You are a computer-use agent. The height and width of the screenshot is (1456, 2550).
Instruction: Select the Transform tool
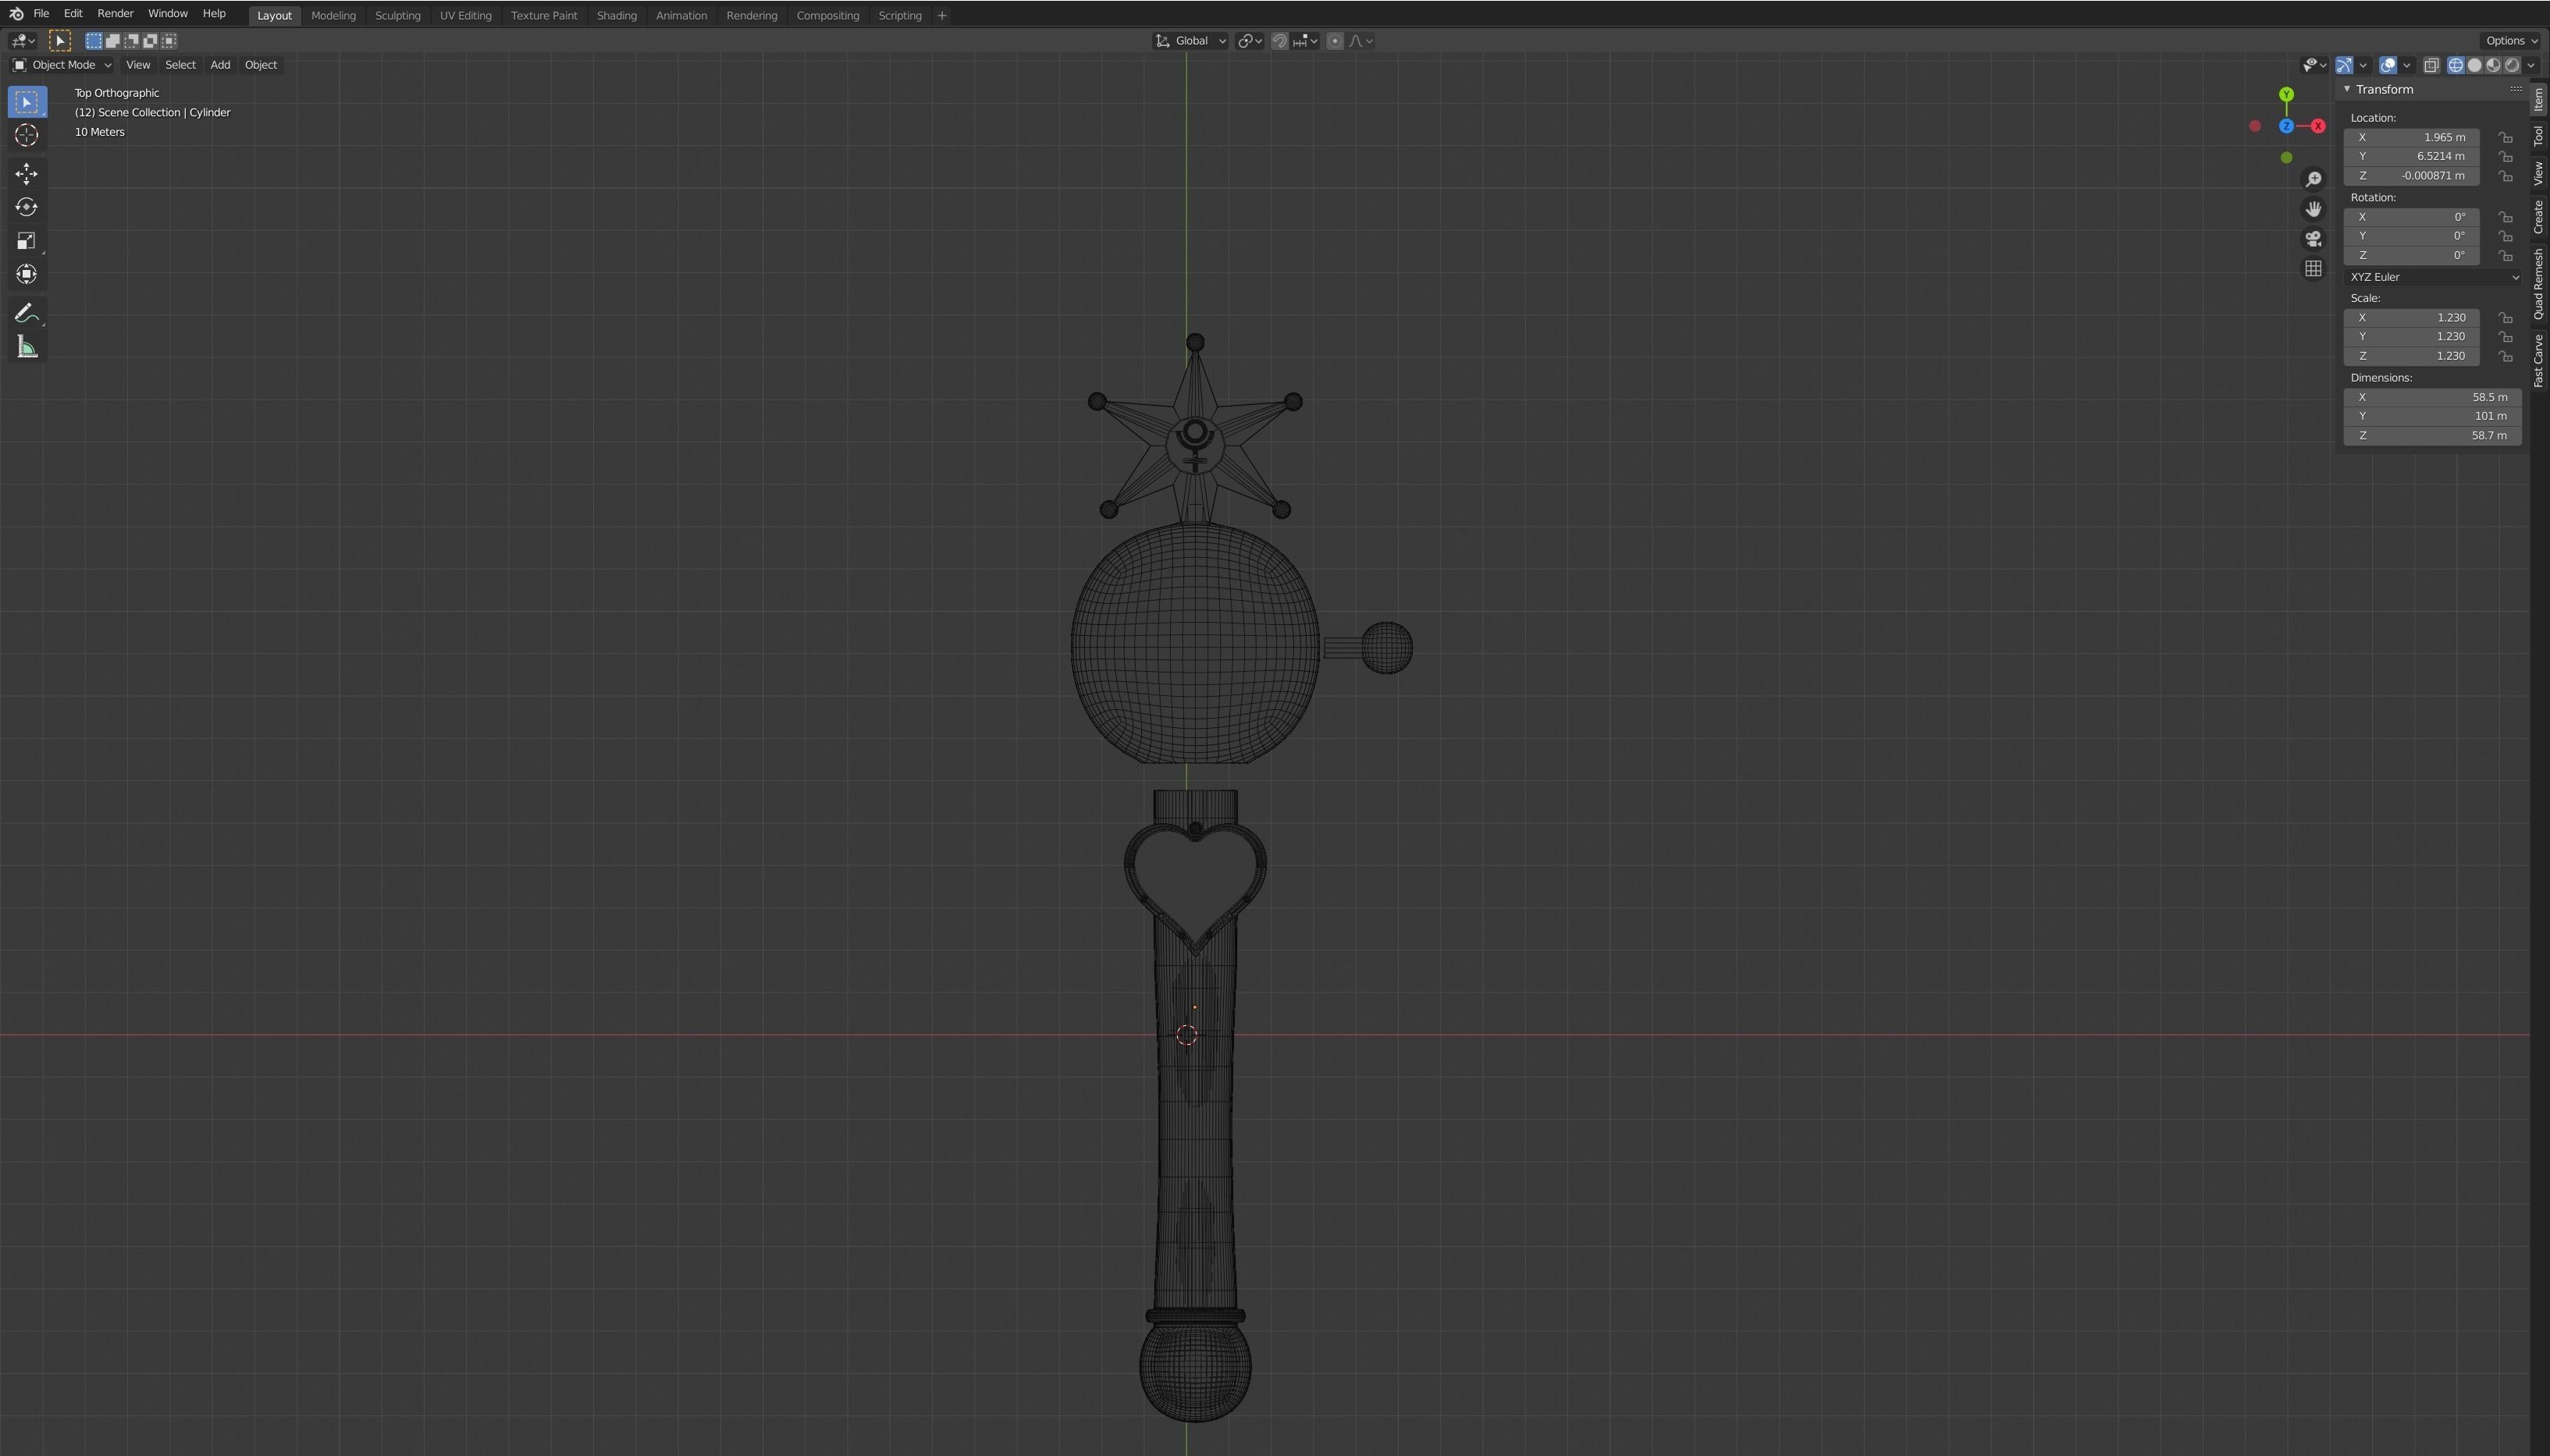pyautogui.click(x=27, y=274)
